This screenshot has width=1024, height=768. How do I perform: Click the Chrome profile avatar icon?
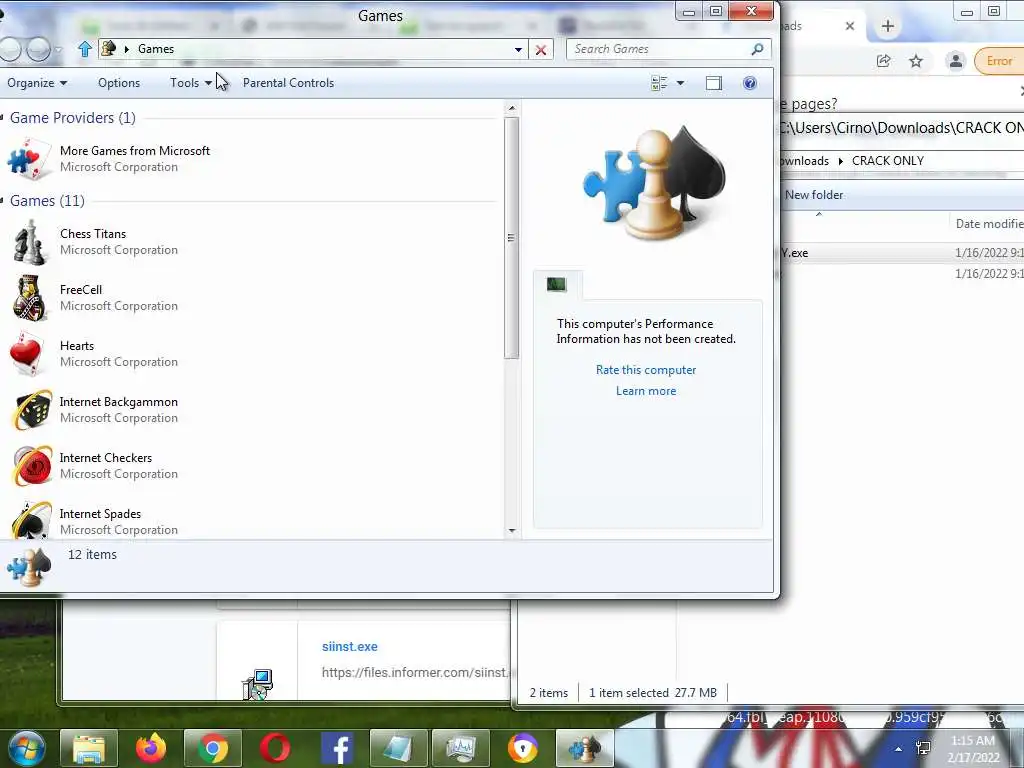tap(955, 61)
